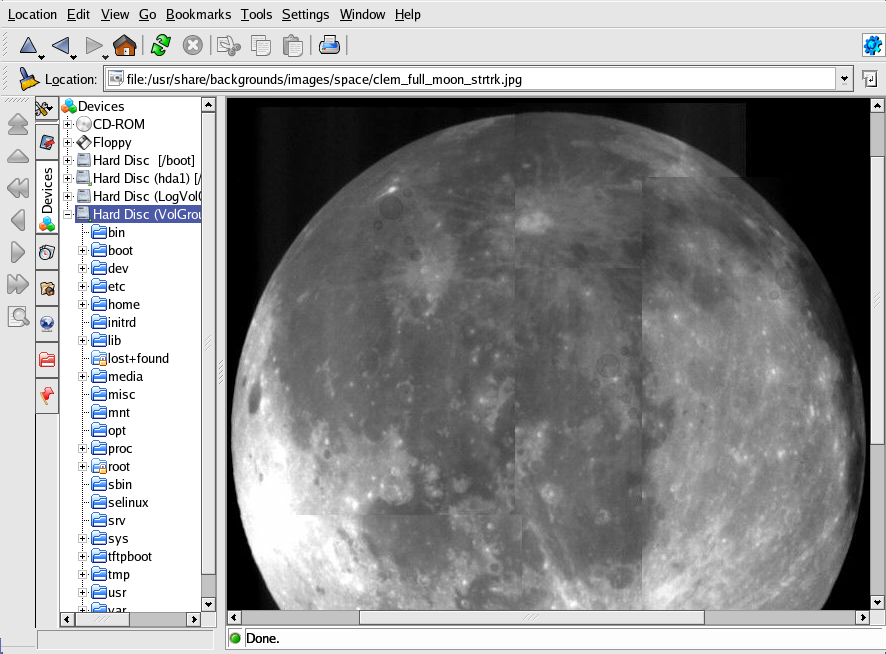Image resolution: width=886 pixels, height=654 pixels.
Task: Click the Home toolbar icon
Action: point(124,46)
